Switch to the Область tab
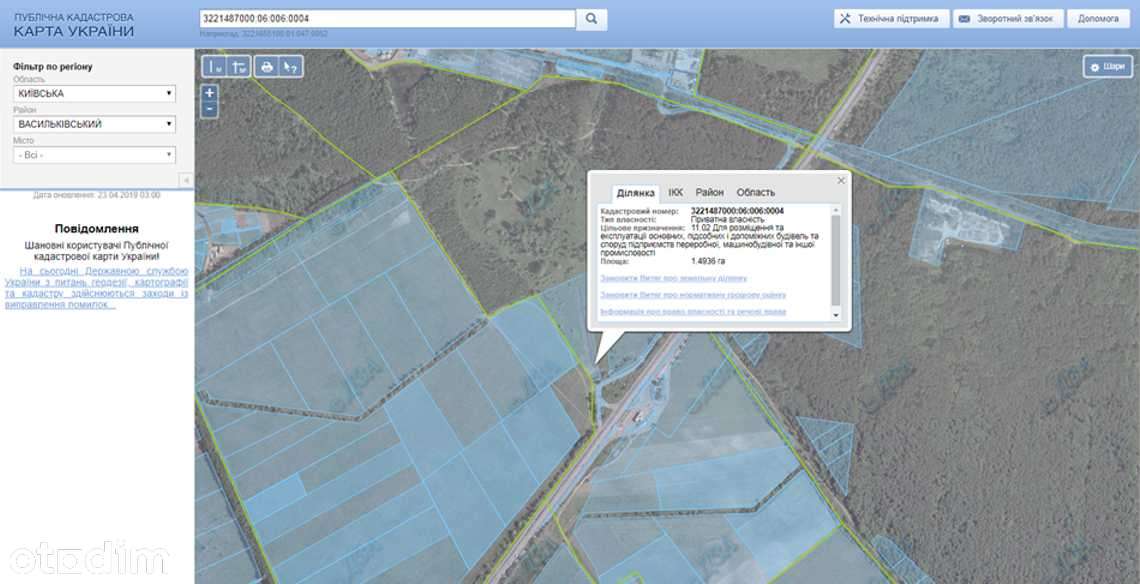 pyautogui.click(x=755, y=193)
